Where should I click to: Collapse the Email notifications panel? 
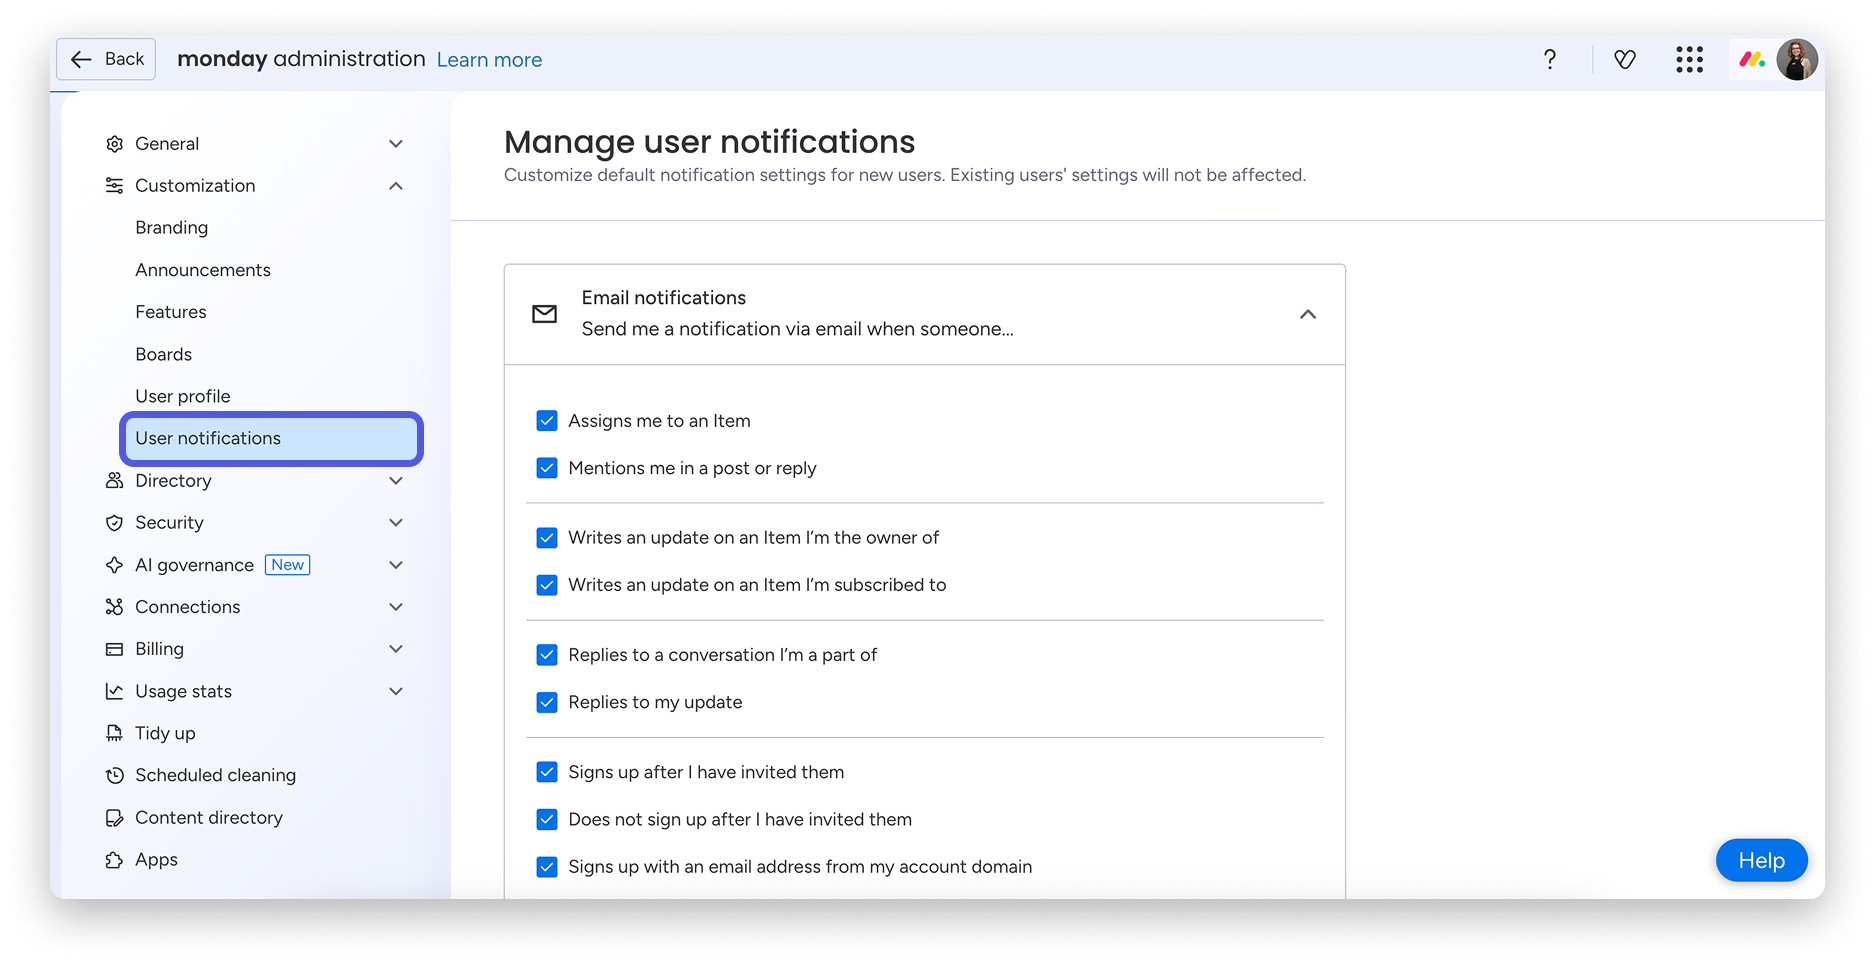(1308, 314)
